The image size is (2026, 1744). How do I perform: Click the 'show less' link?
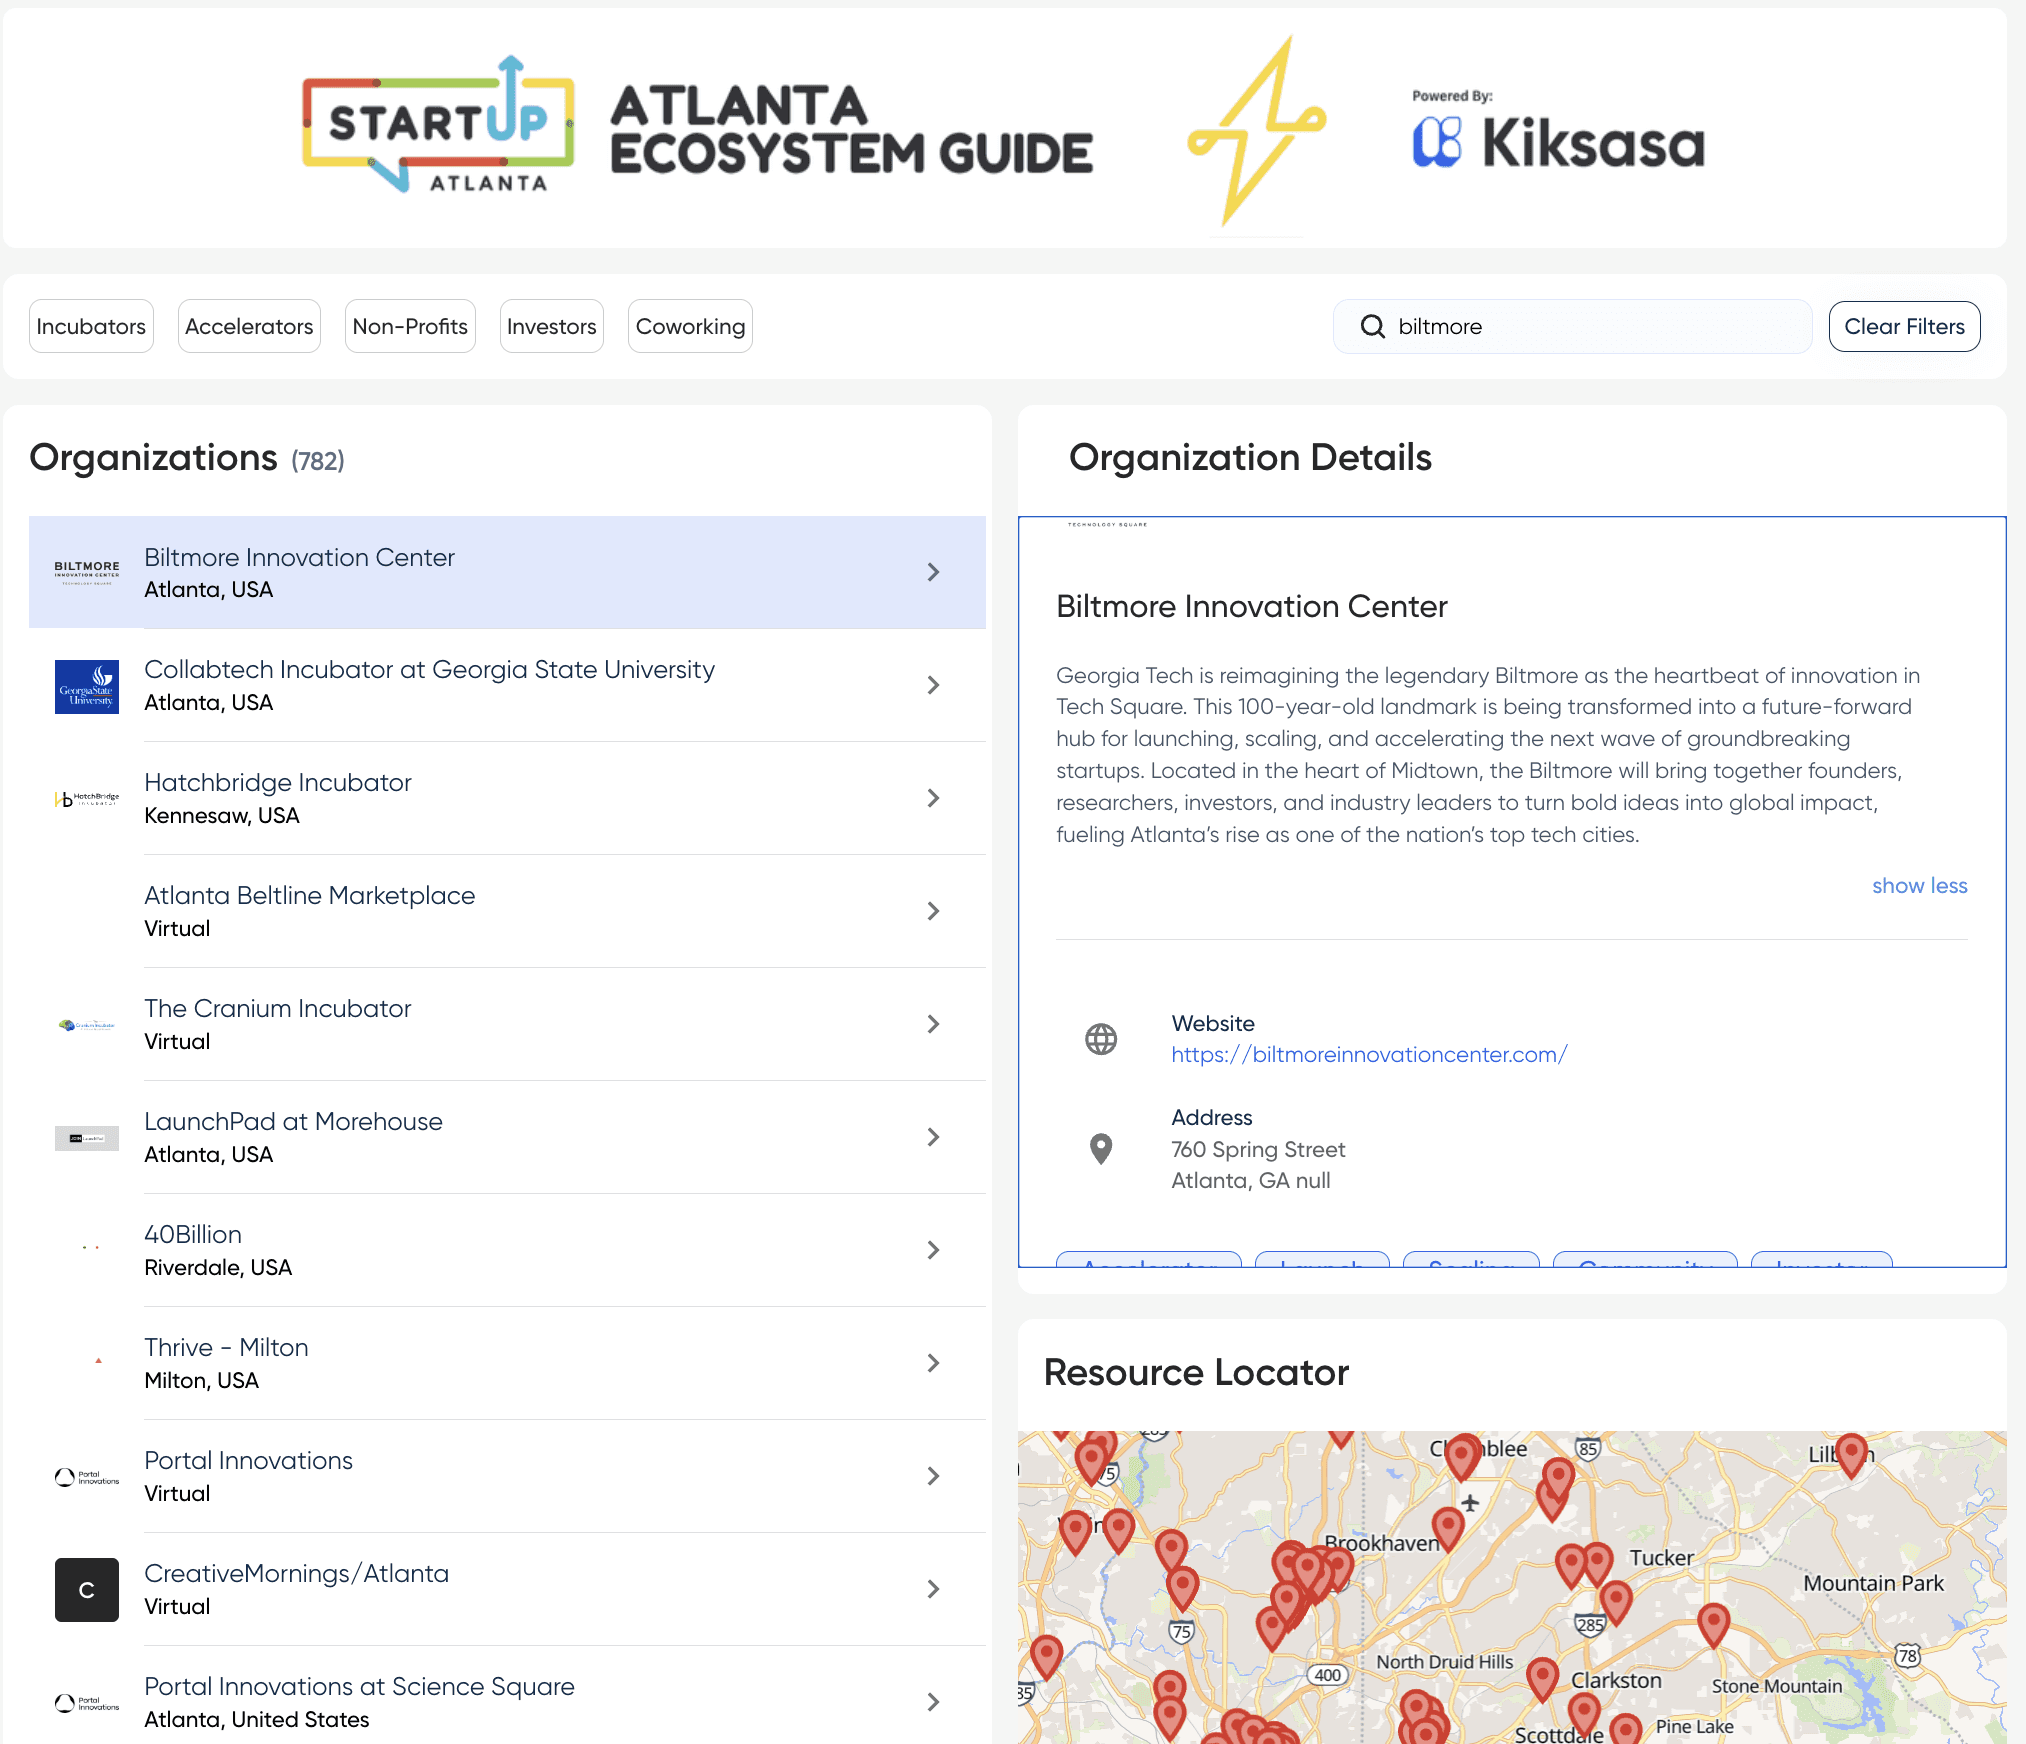[1919, 886]
